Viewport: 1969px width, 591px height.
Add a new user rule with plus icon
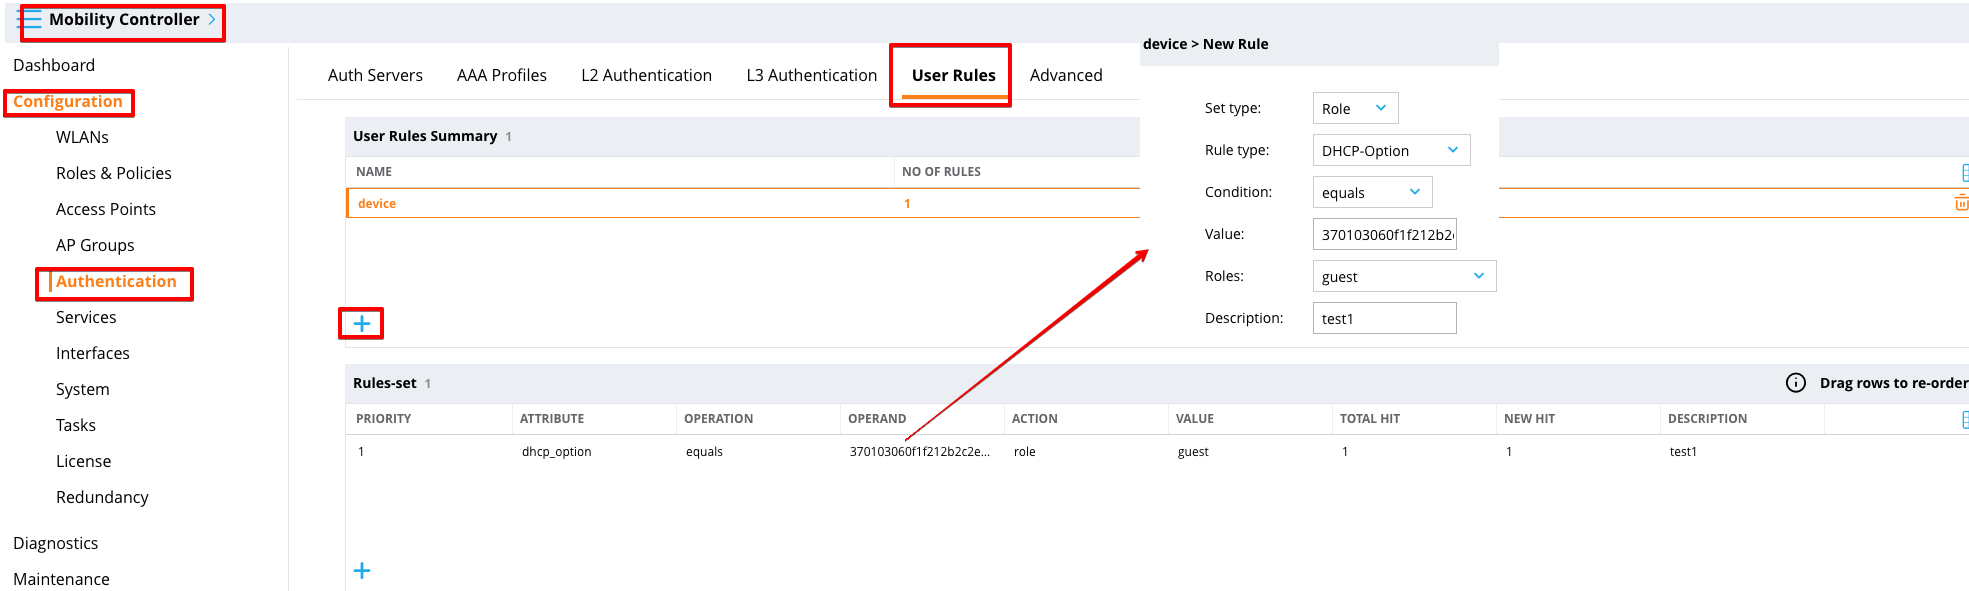[362, 323]
